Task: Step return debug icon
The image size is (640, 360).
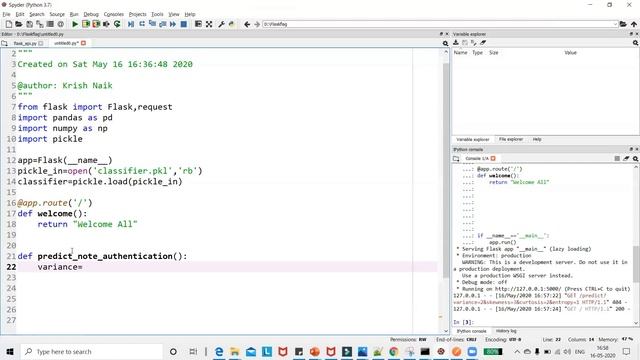Action: [x=162, y=24]
